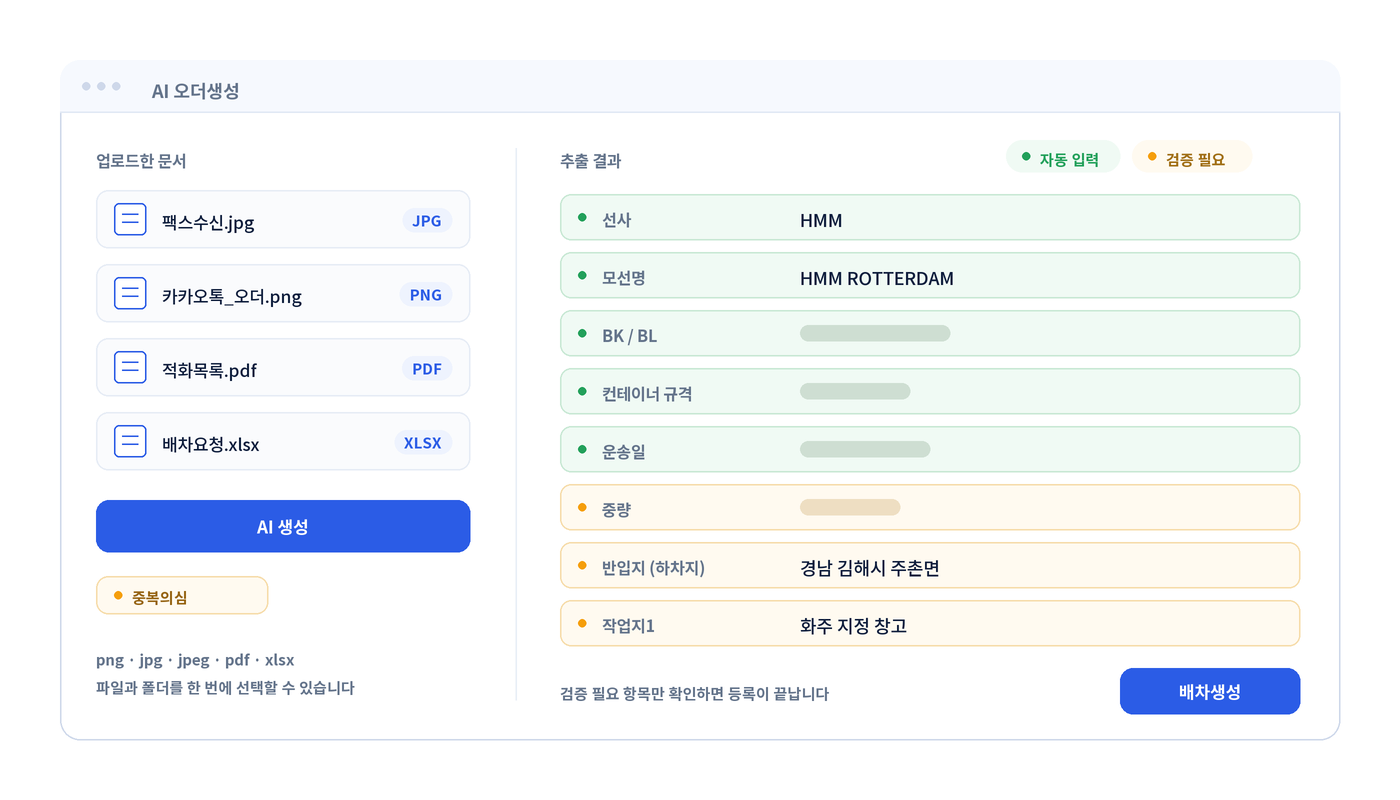This screenshot has width=1400, height=800.
Task: Click the 검증 필요 항목만 확인하면 note
Action: coord(695,693)
